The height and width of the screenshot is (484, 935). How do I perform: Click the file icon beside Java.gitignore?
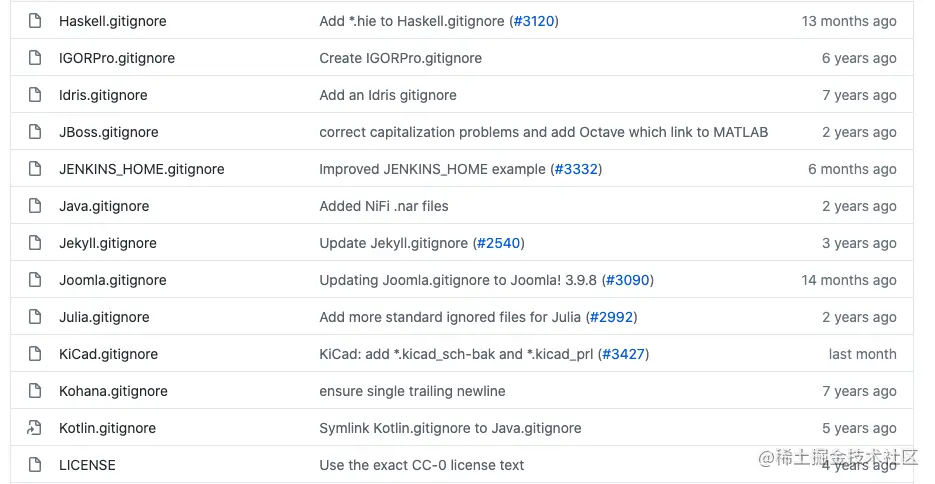[x=35, y=206]
